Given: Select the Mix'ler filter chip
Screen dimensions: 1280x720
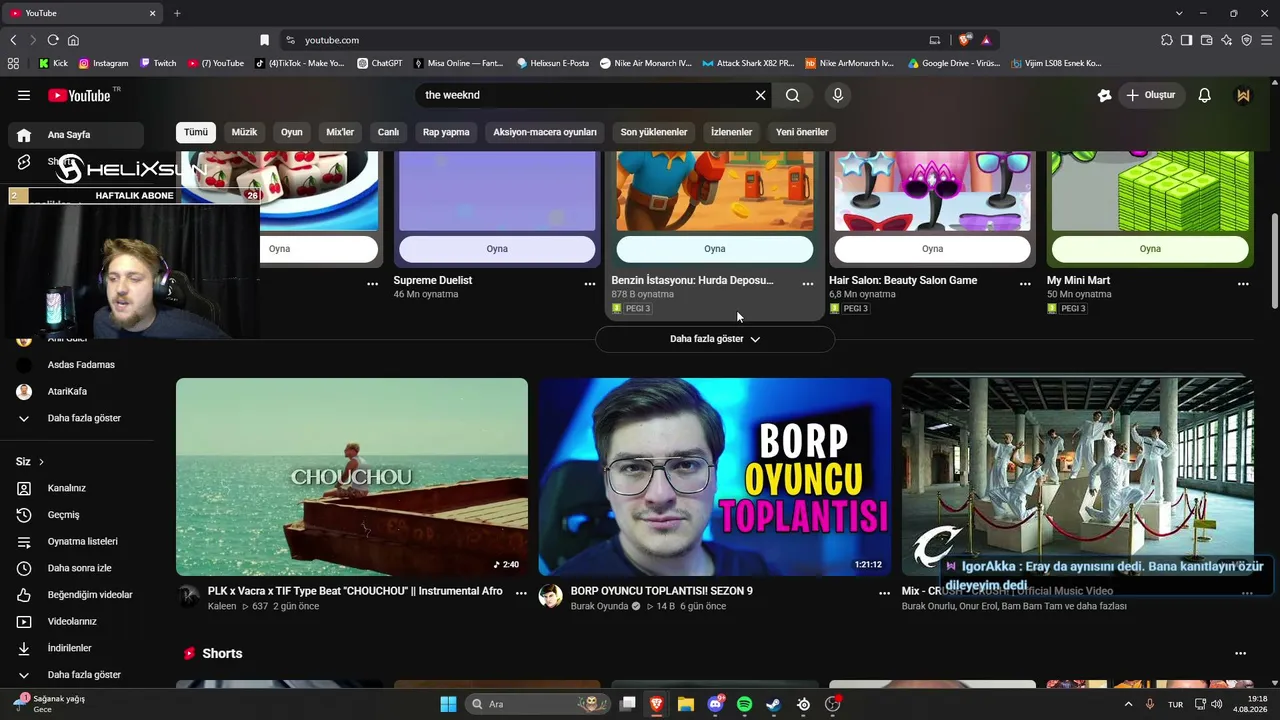Looking at the screenshot, I should coord(340,132).
